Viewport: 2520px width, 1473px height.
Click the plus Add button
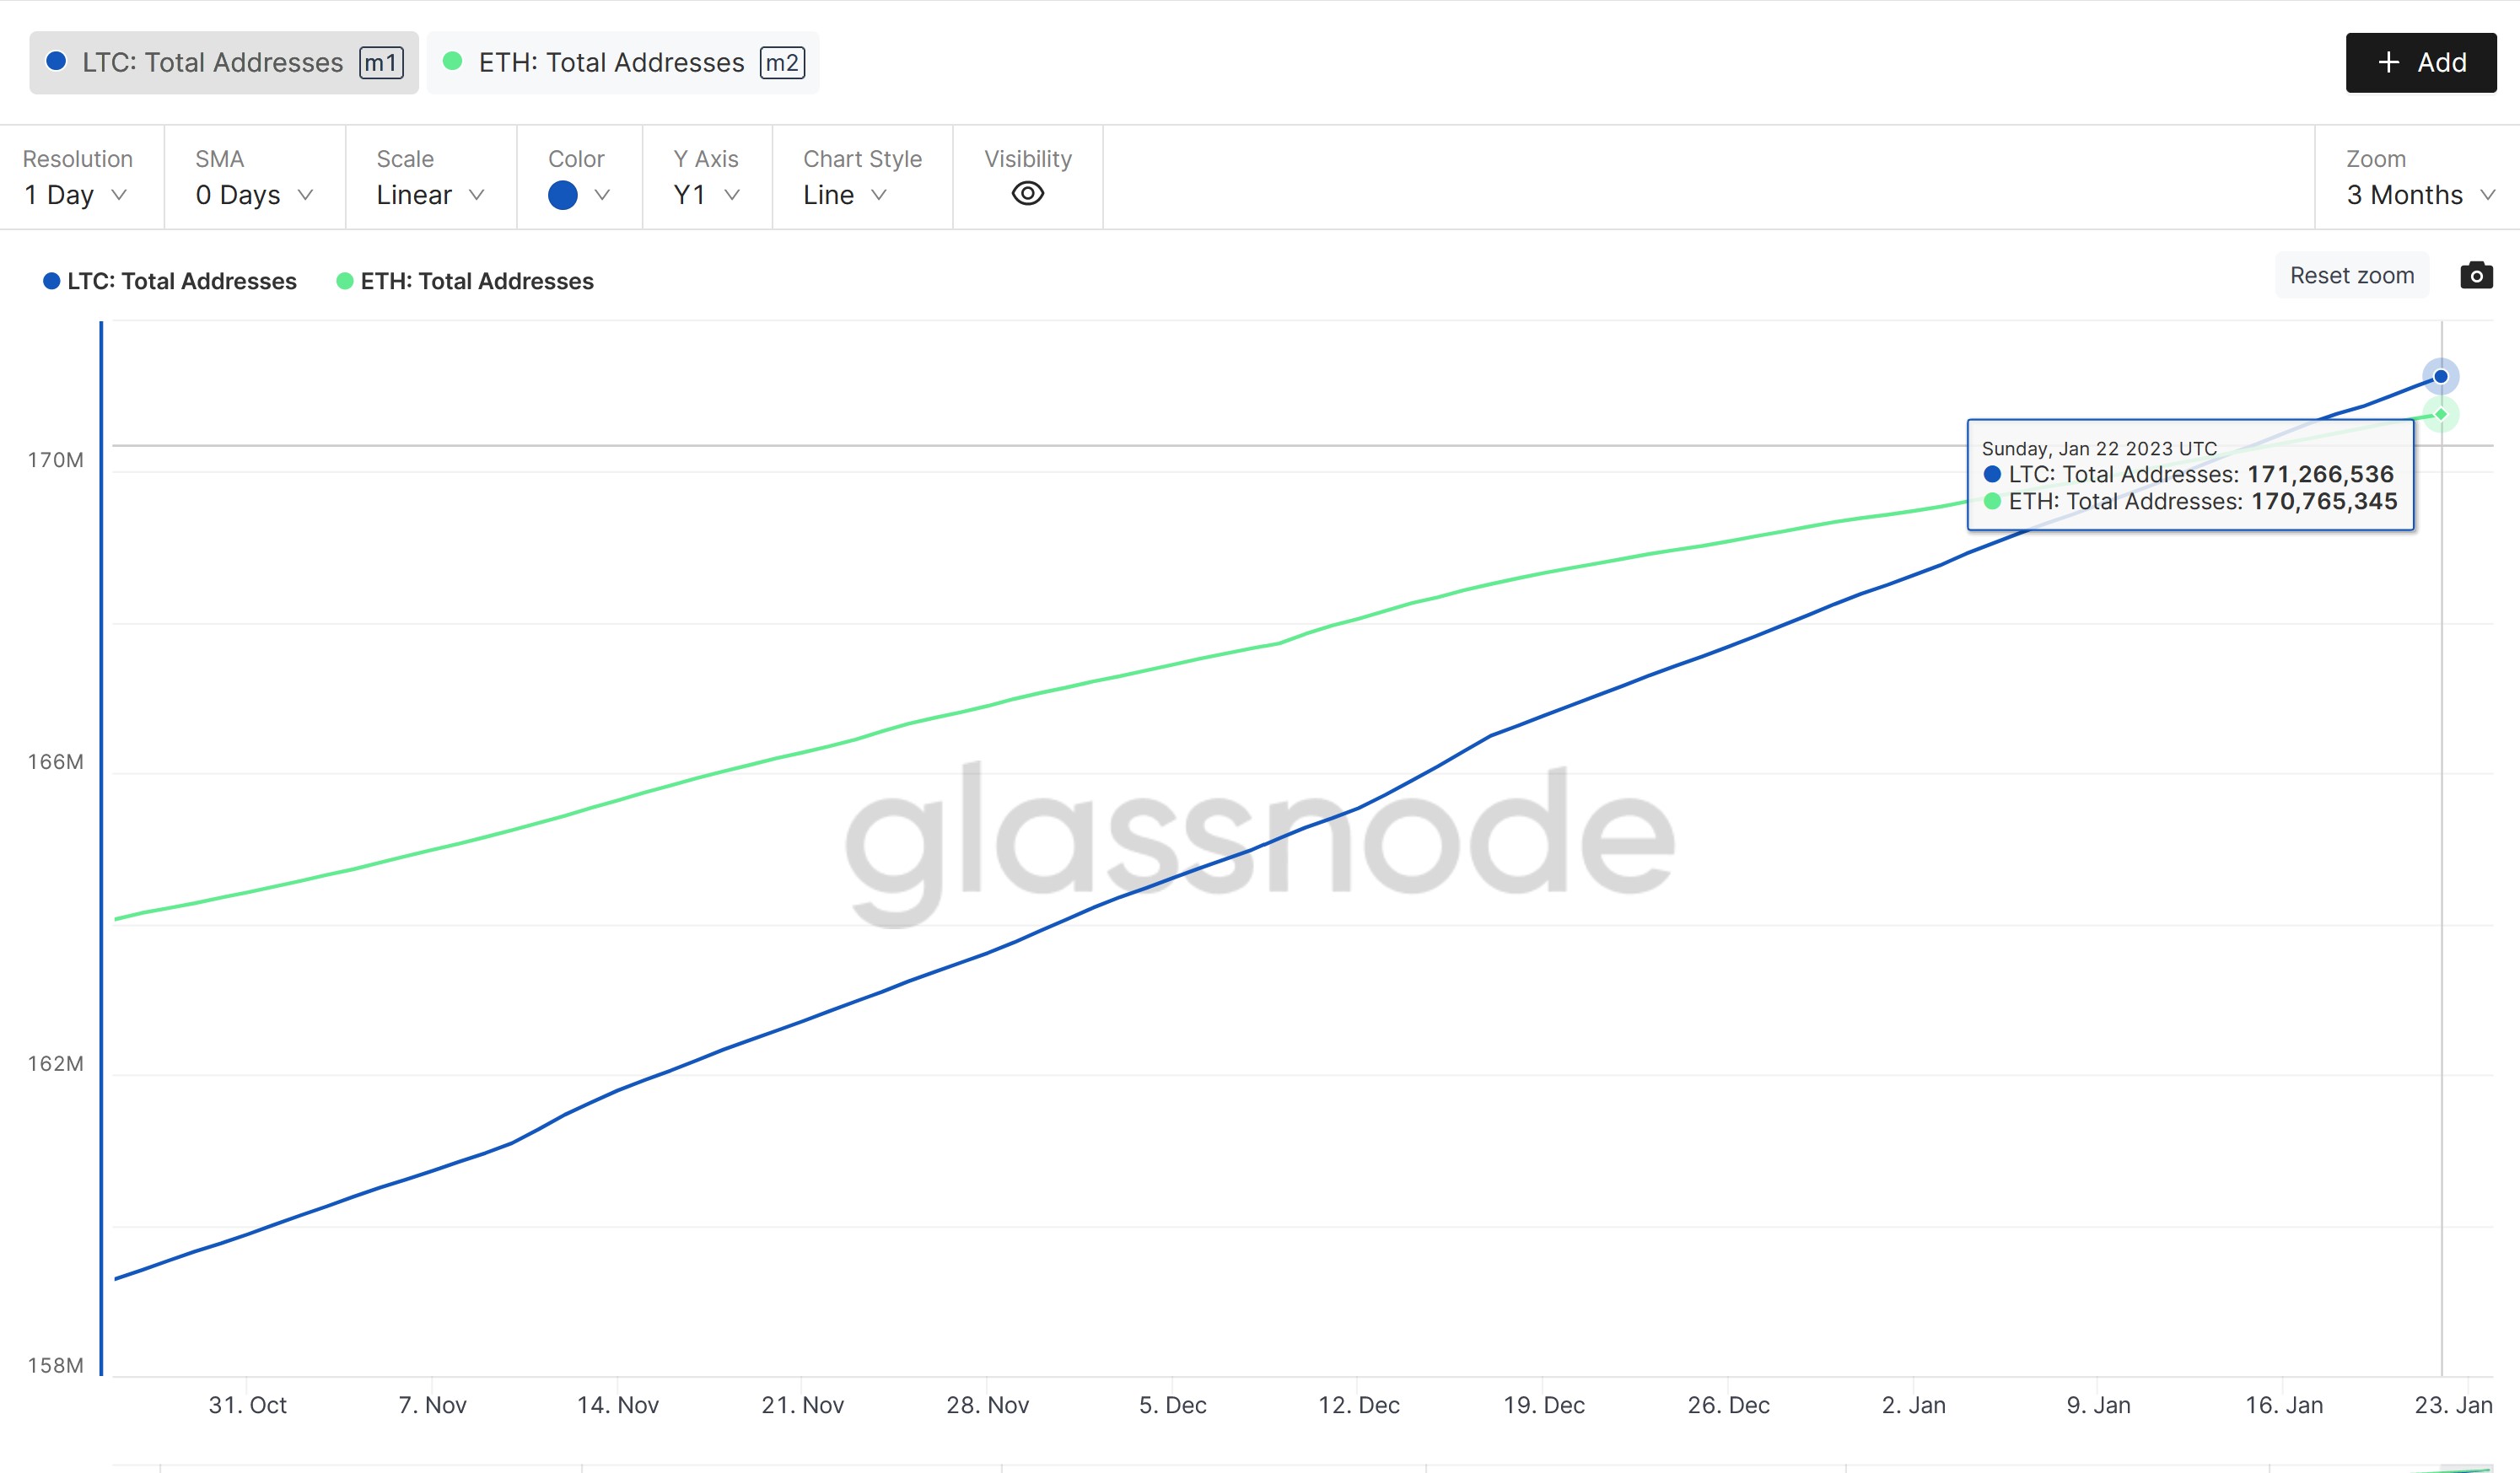[x=2422, y=62]
